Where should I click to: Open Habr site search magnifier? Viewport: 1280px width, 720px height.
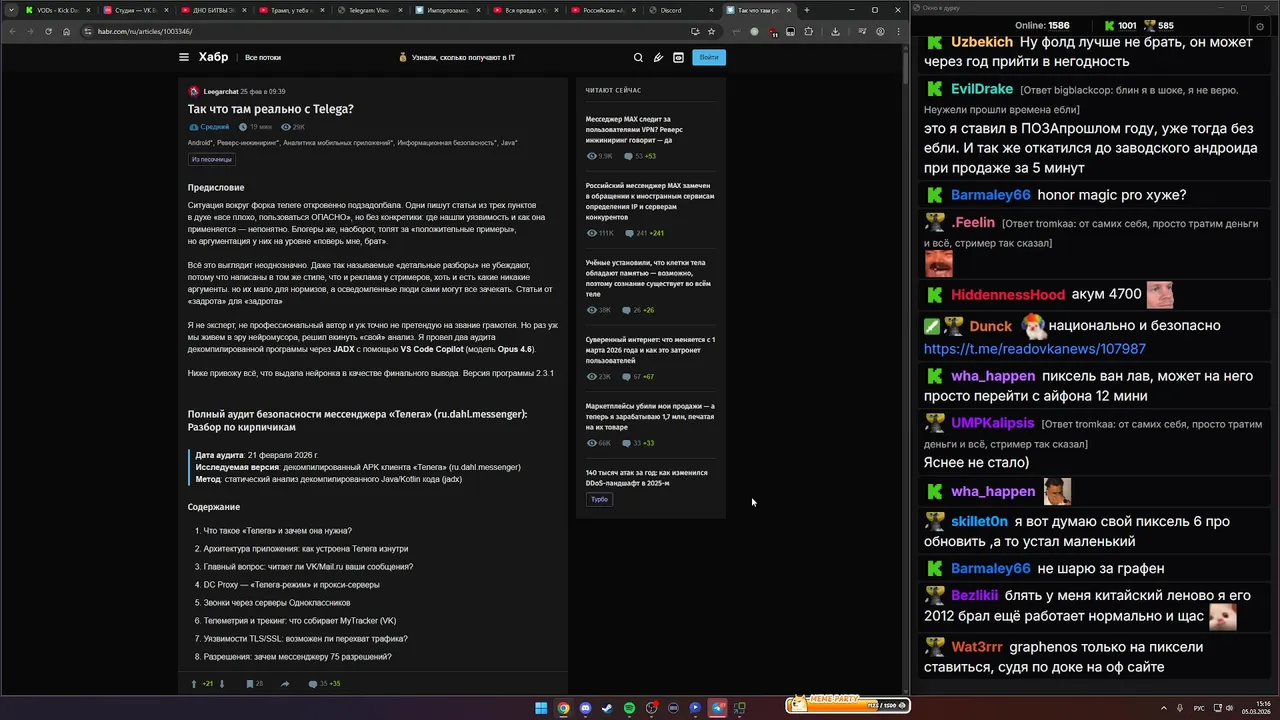[638, 57]
